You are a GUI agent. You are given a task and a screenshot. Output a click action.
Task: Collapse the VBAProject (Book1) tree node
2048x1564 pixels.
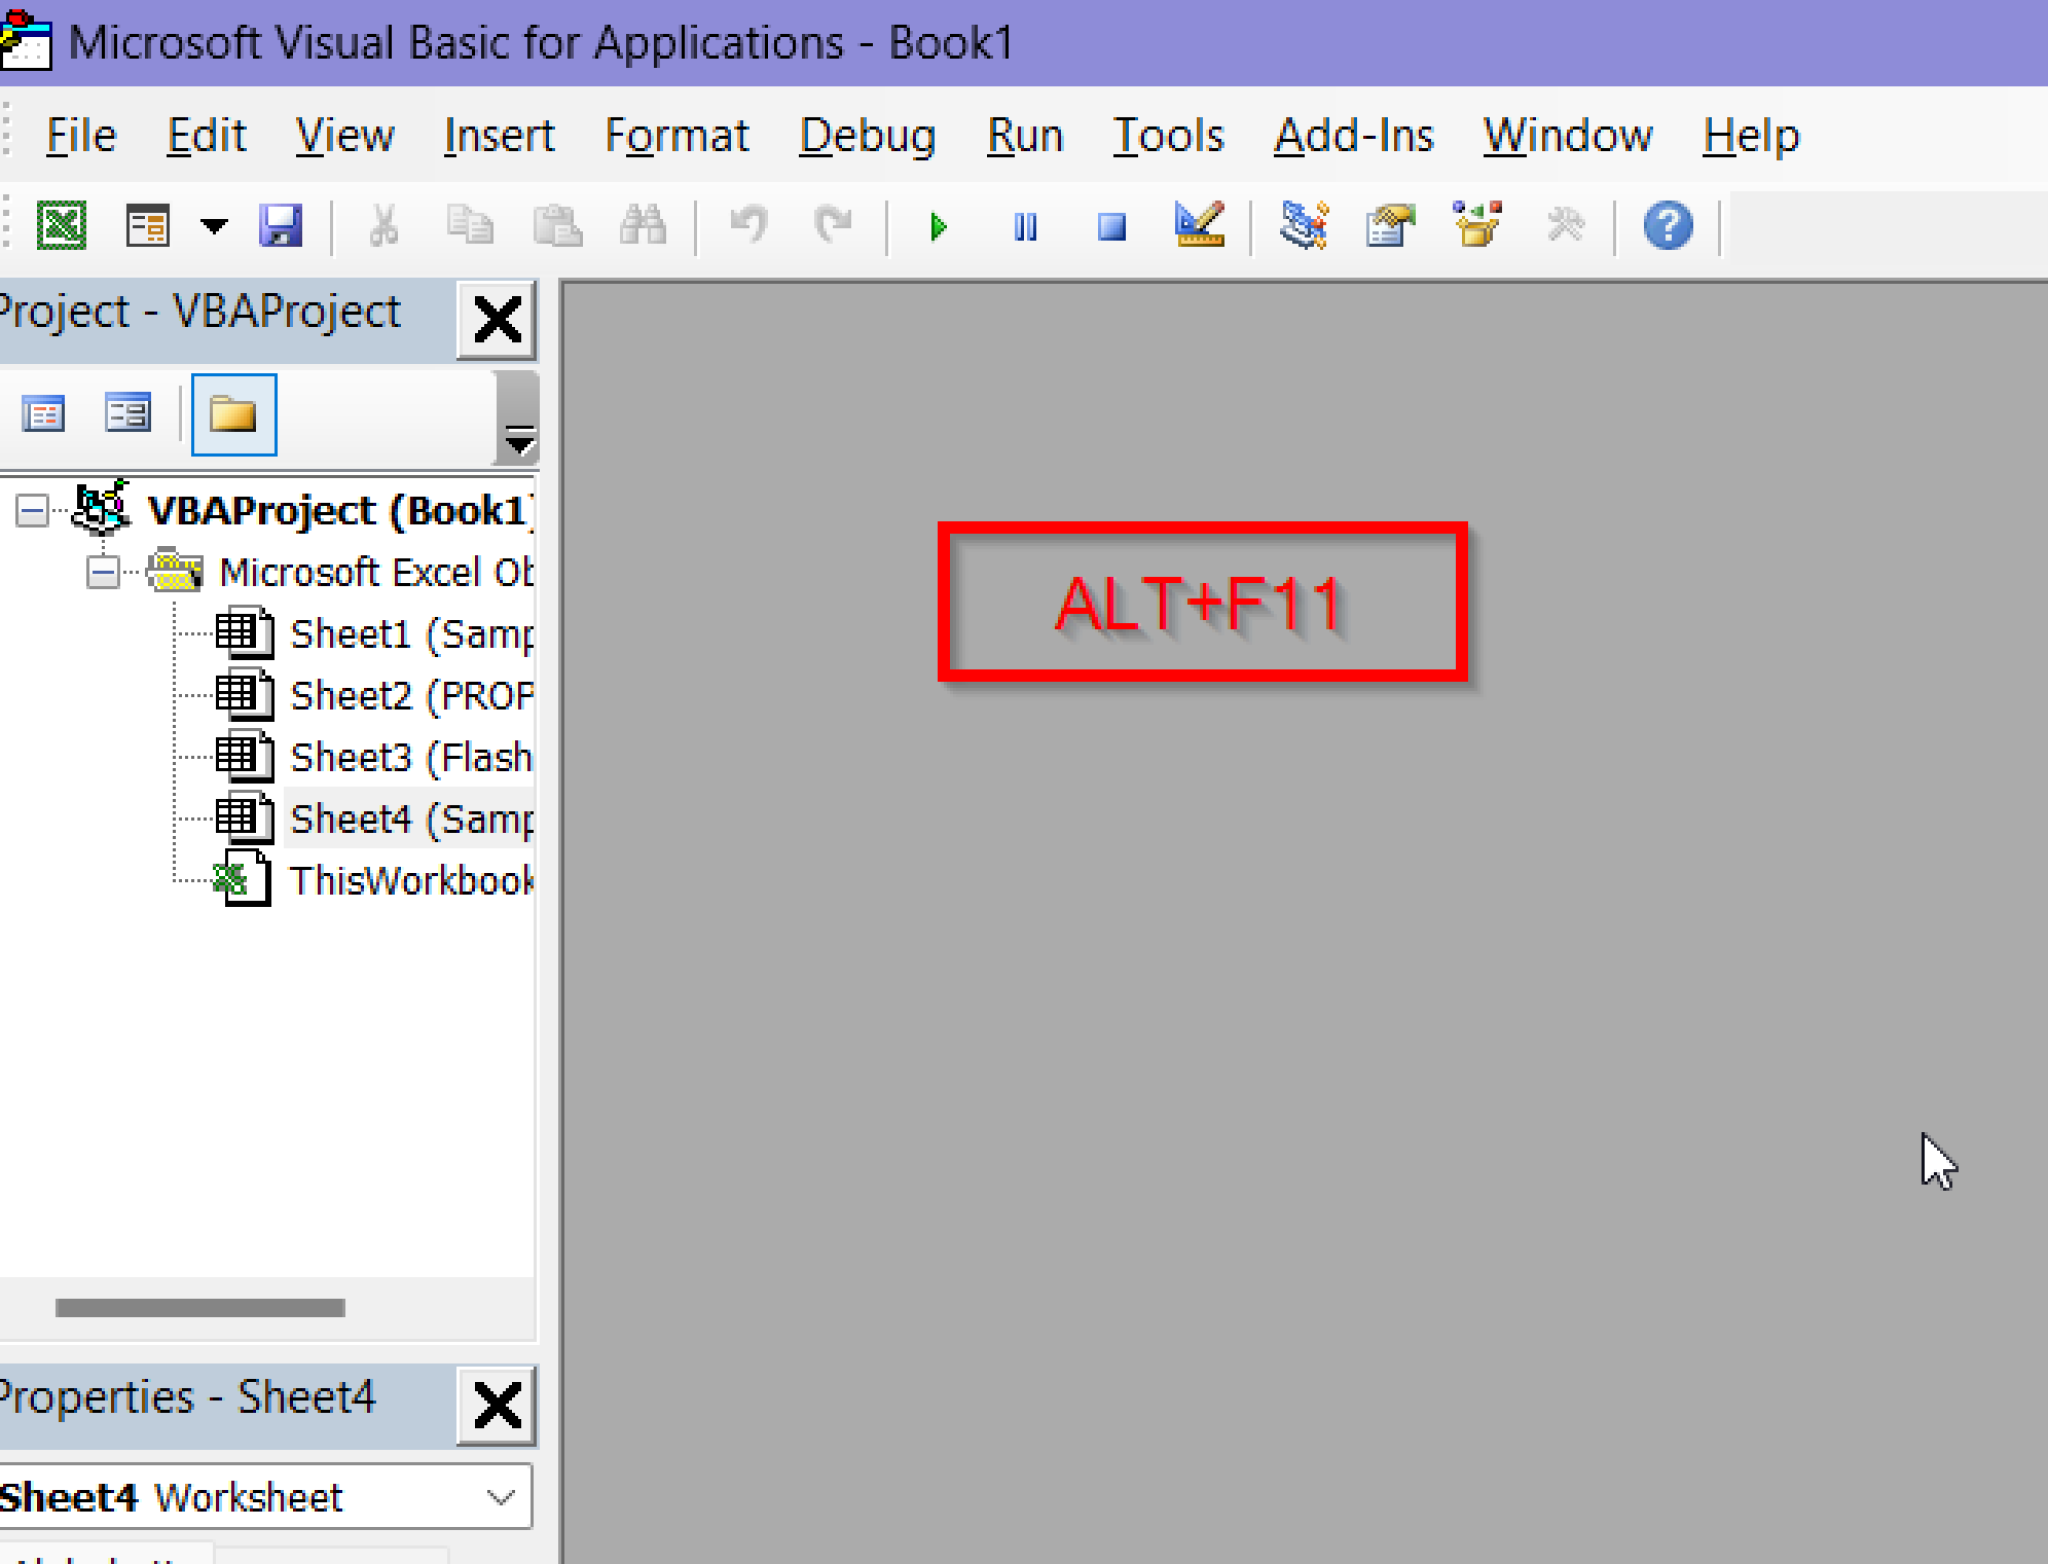pos(31,510)
